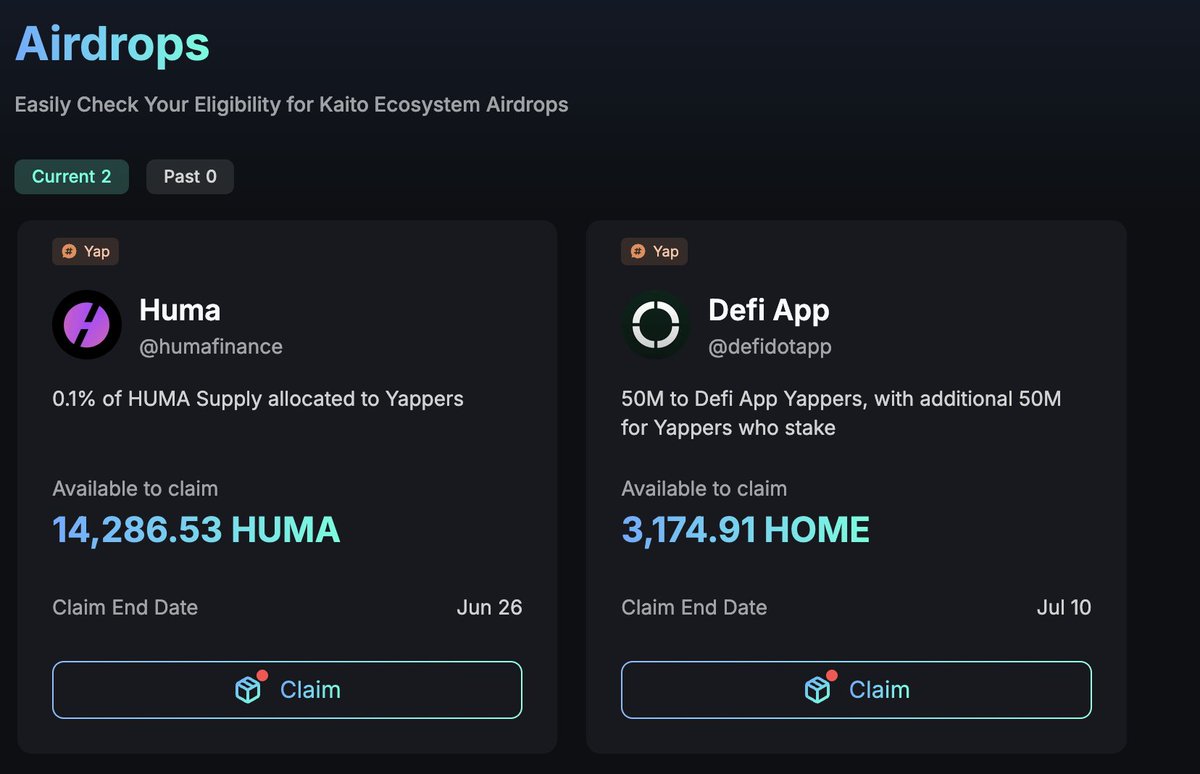Click the Defi App circular logo
The height and width of the screenshot is (774, 1200).
(x=656, y=325)
